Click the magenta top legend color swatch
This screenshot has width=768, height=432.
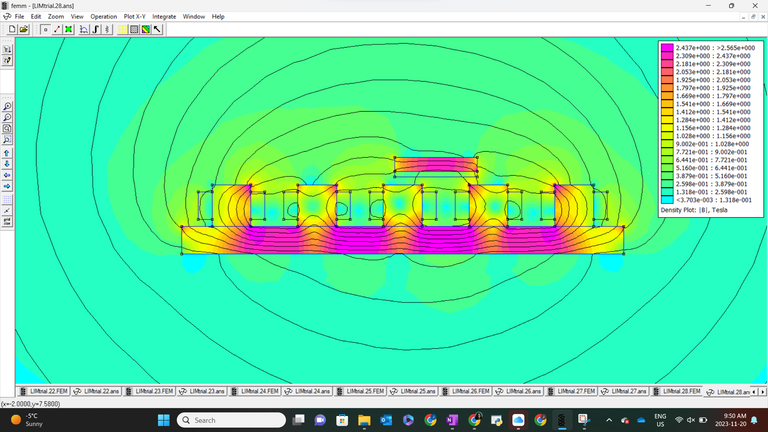(x=667, y=48)
